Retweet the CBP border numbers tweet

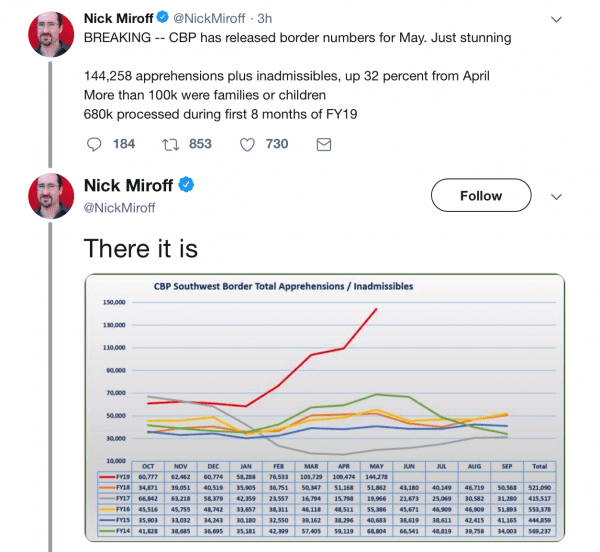169,144
